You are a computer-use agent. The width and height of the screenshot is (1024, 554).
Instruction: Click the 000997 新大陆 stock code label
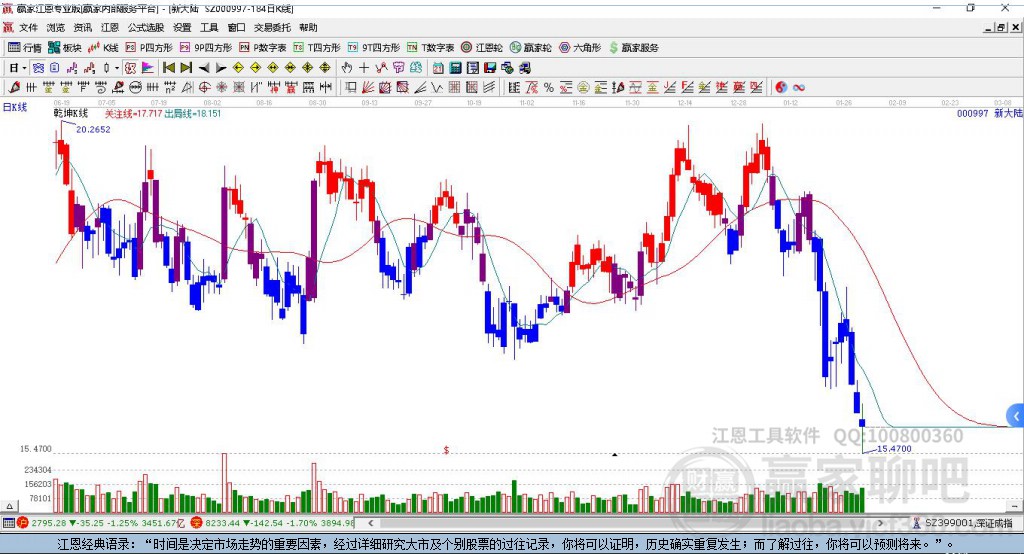(x=989, y=113)
